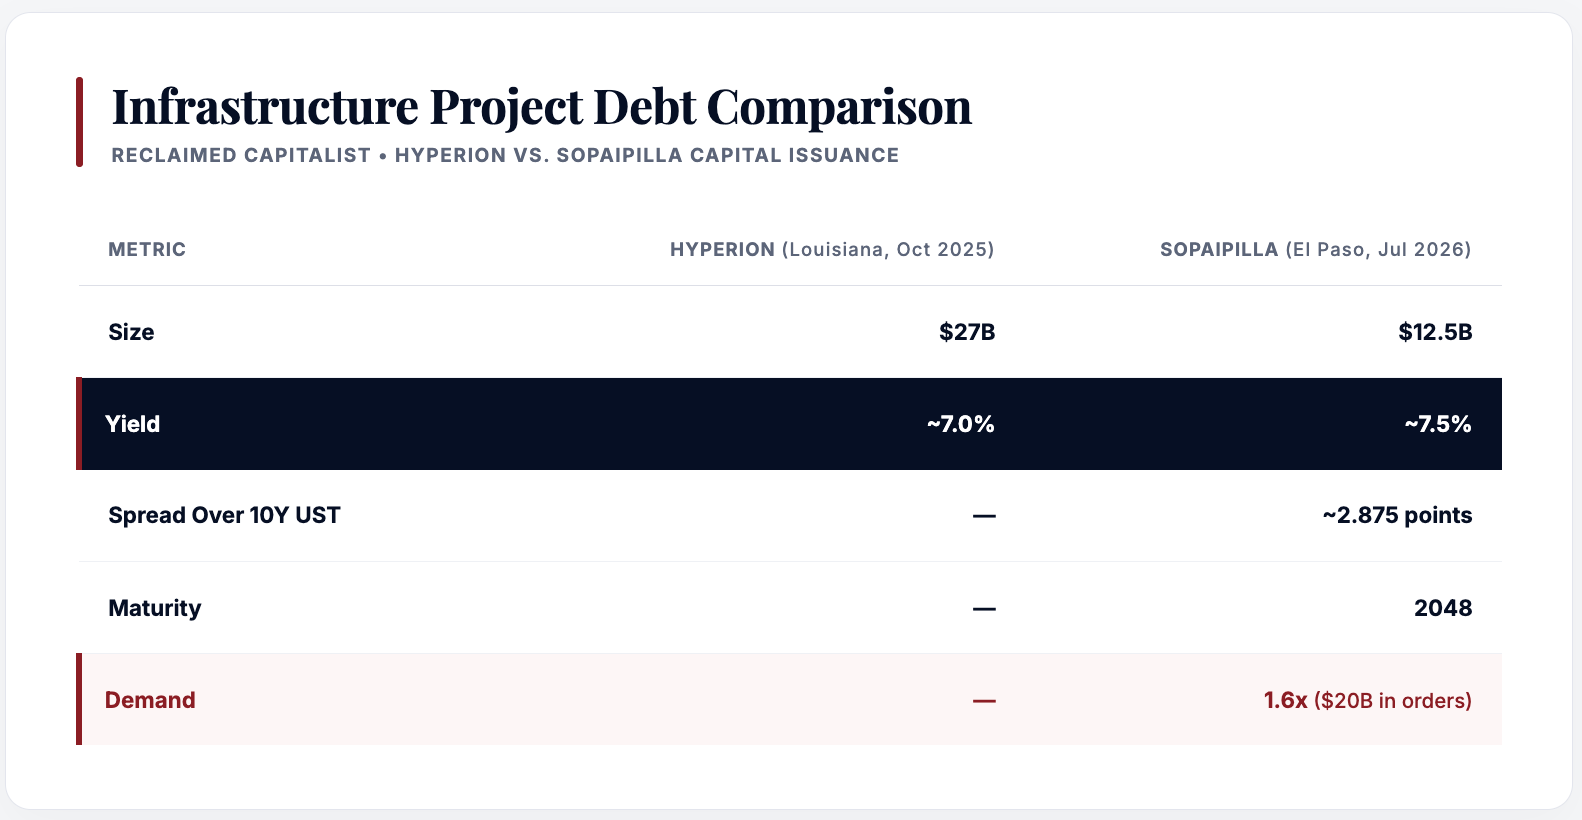Select the Reclaimed Capitalist subtitle text
Viewport: 1582px width, 820px height.
click(505, 155)
